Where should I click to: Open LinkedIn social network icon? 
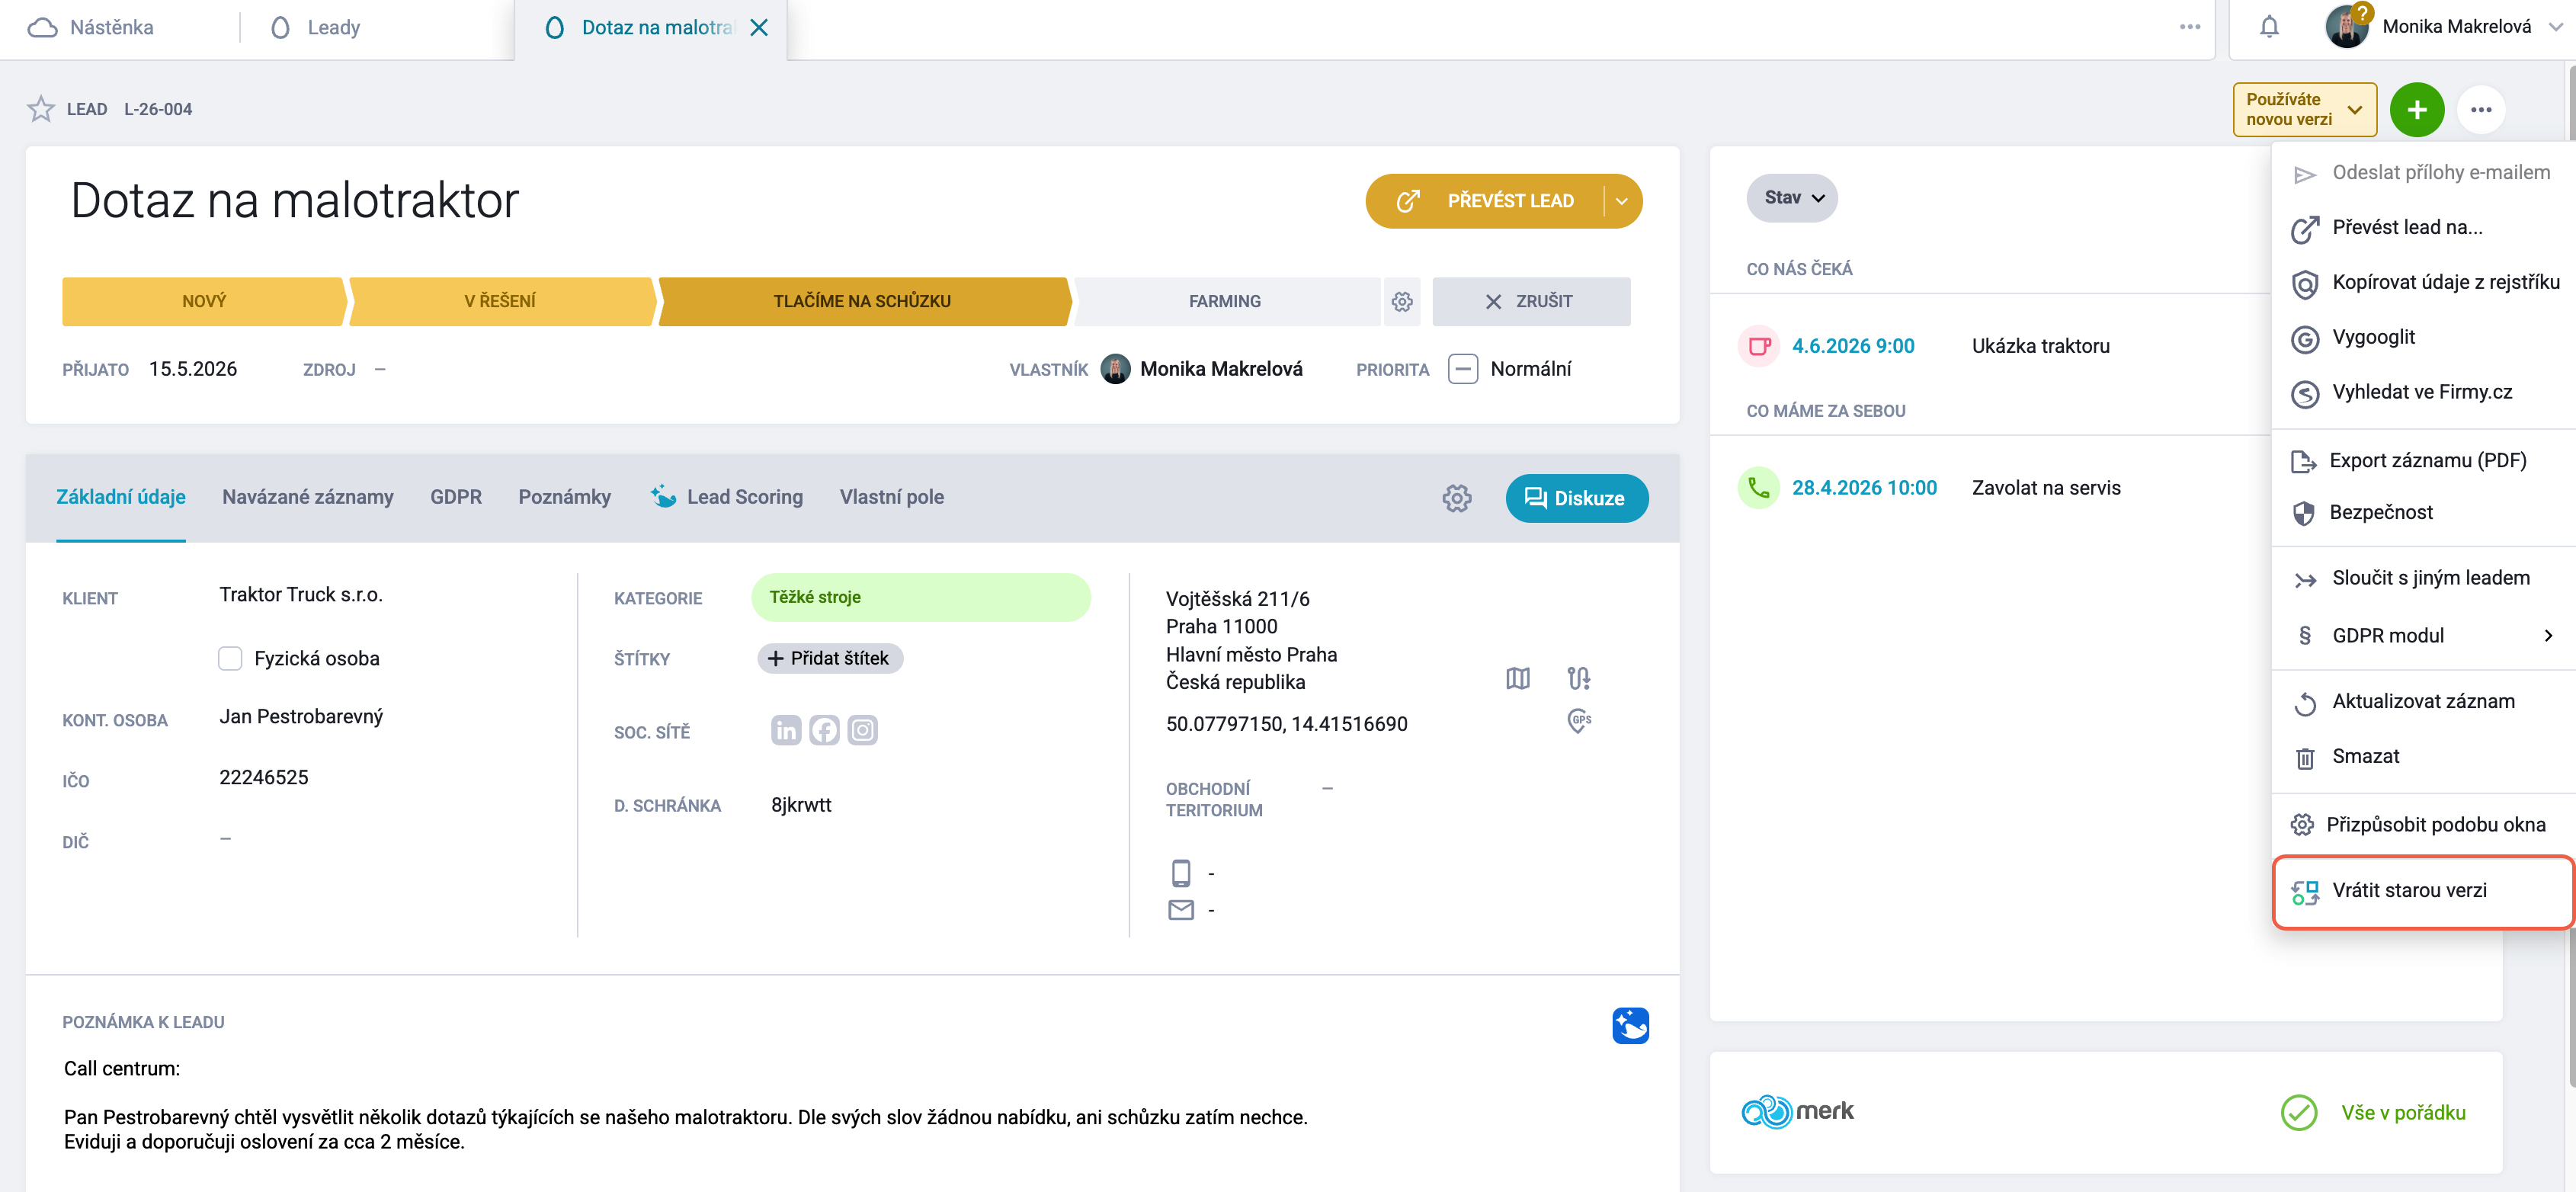coord(786,730)
